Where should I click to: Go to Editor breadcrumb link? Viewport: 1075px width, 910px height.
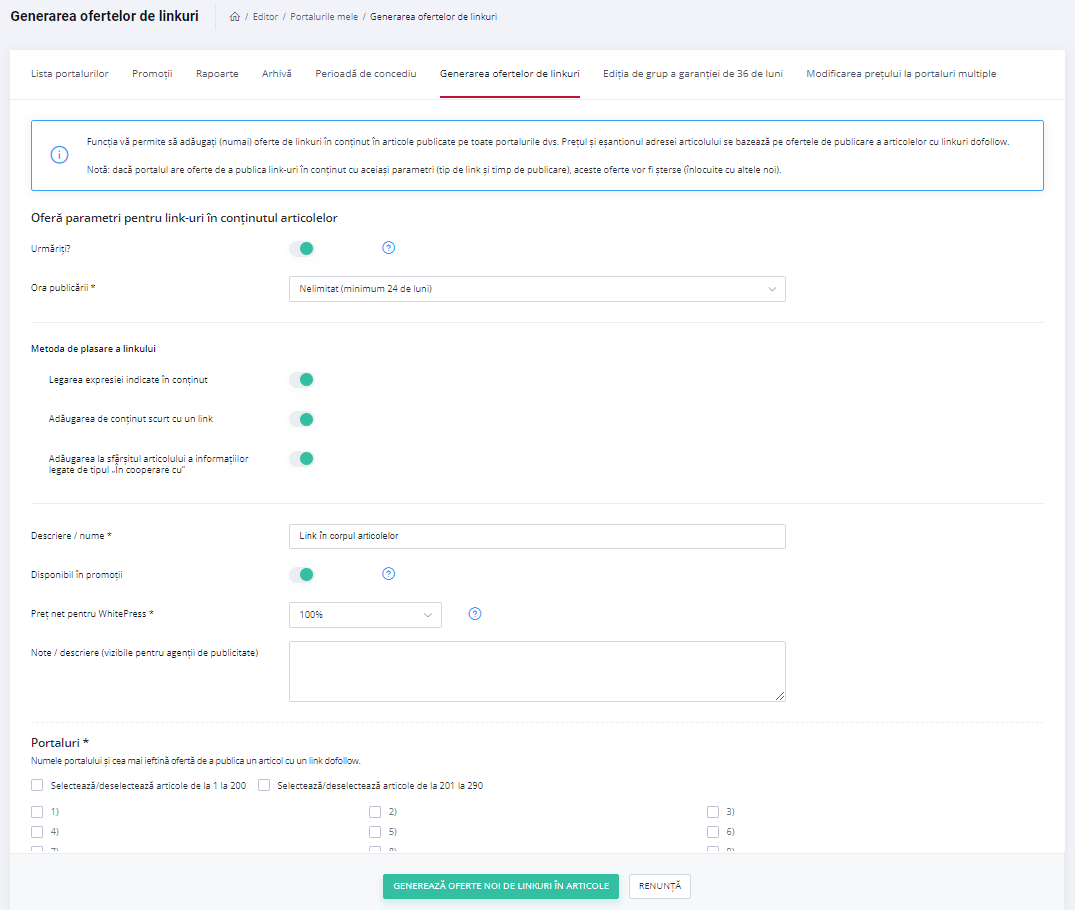[265, 16]
